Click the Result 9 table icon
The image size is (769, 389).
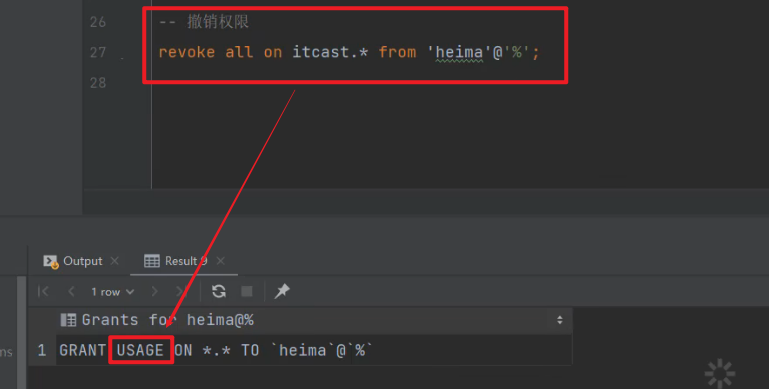152,261
